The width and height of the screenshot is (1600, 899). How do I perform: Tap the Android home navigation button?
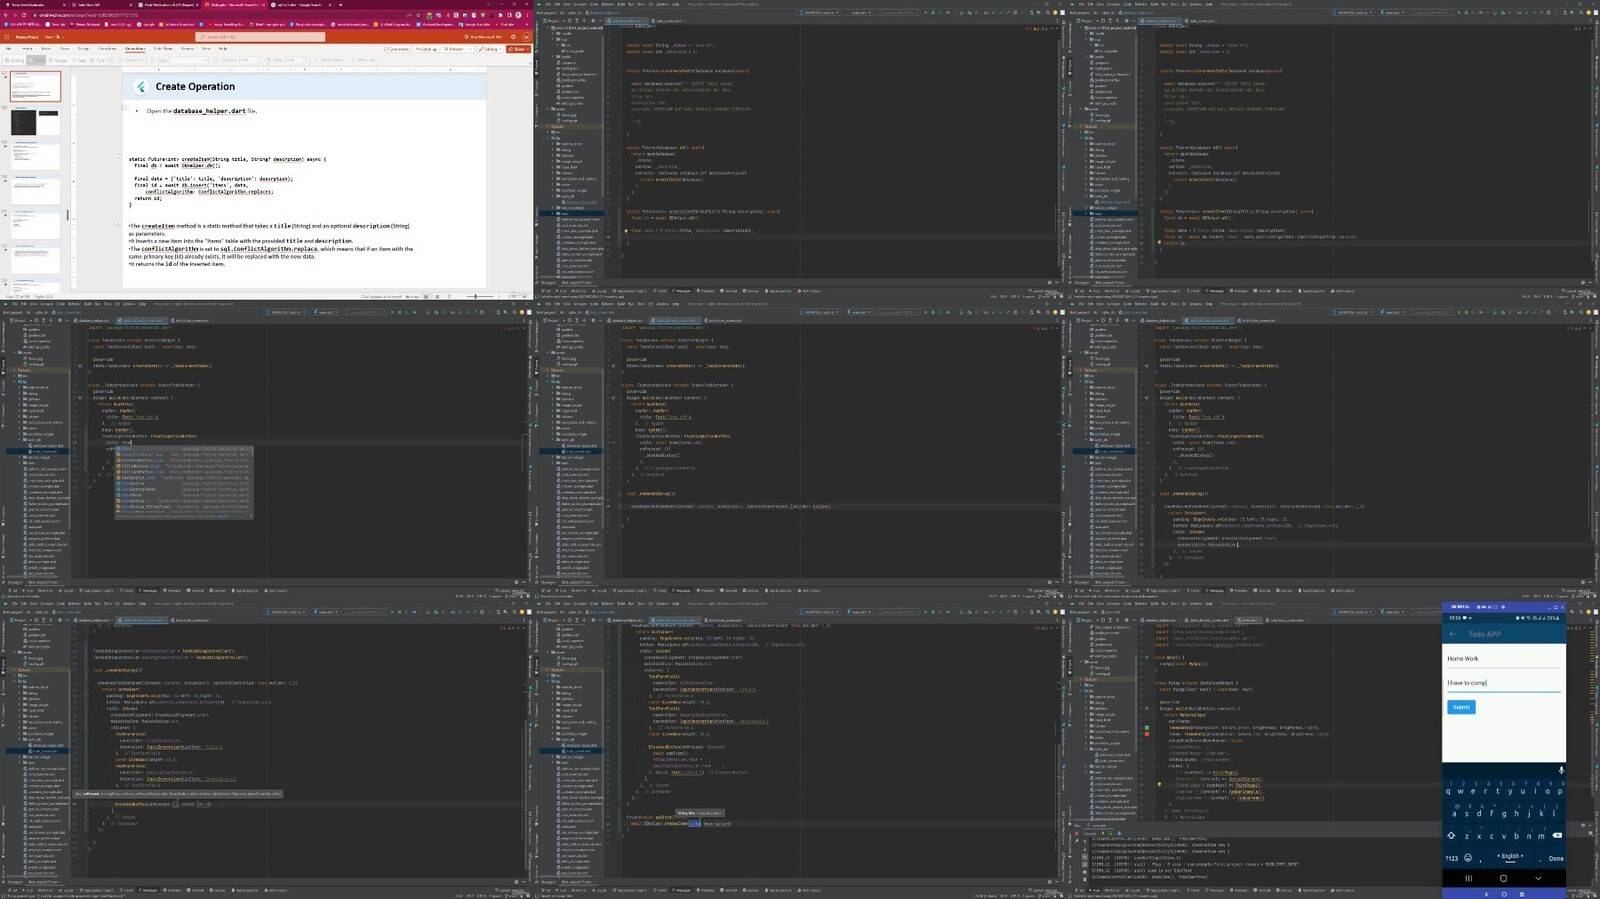coord(1503,879)
